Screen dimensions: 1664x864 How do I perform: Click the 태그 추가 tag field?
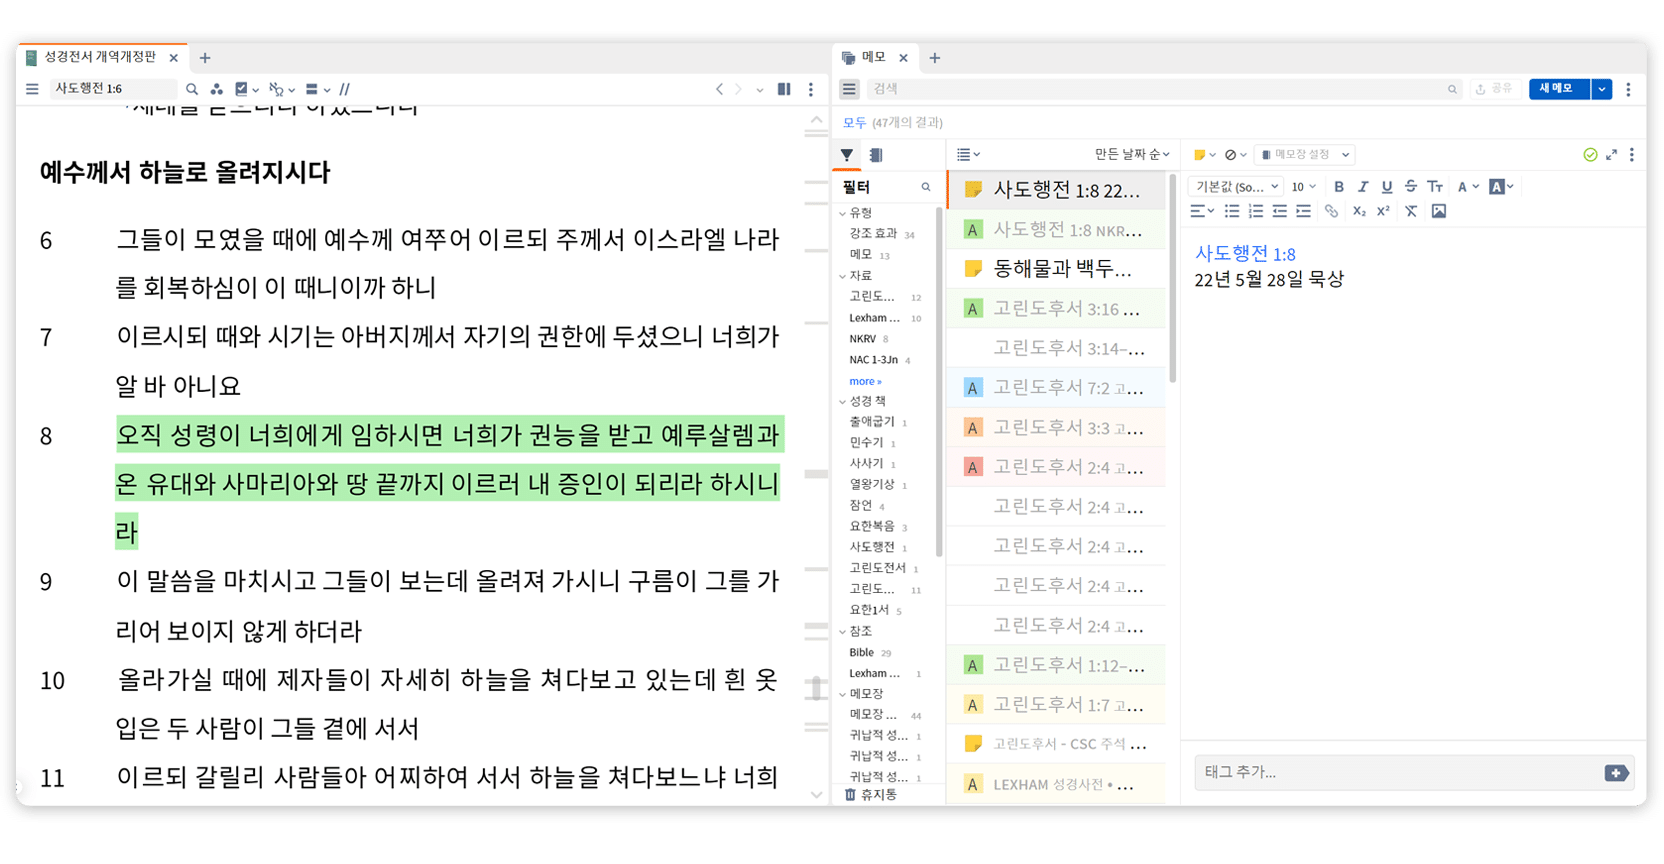(1396, 772)
